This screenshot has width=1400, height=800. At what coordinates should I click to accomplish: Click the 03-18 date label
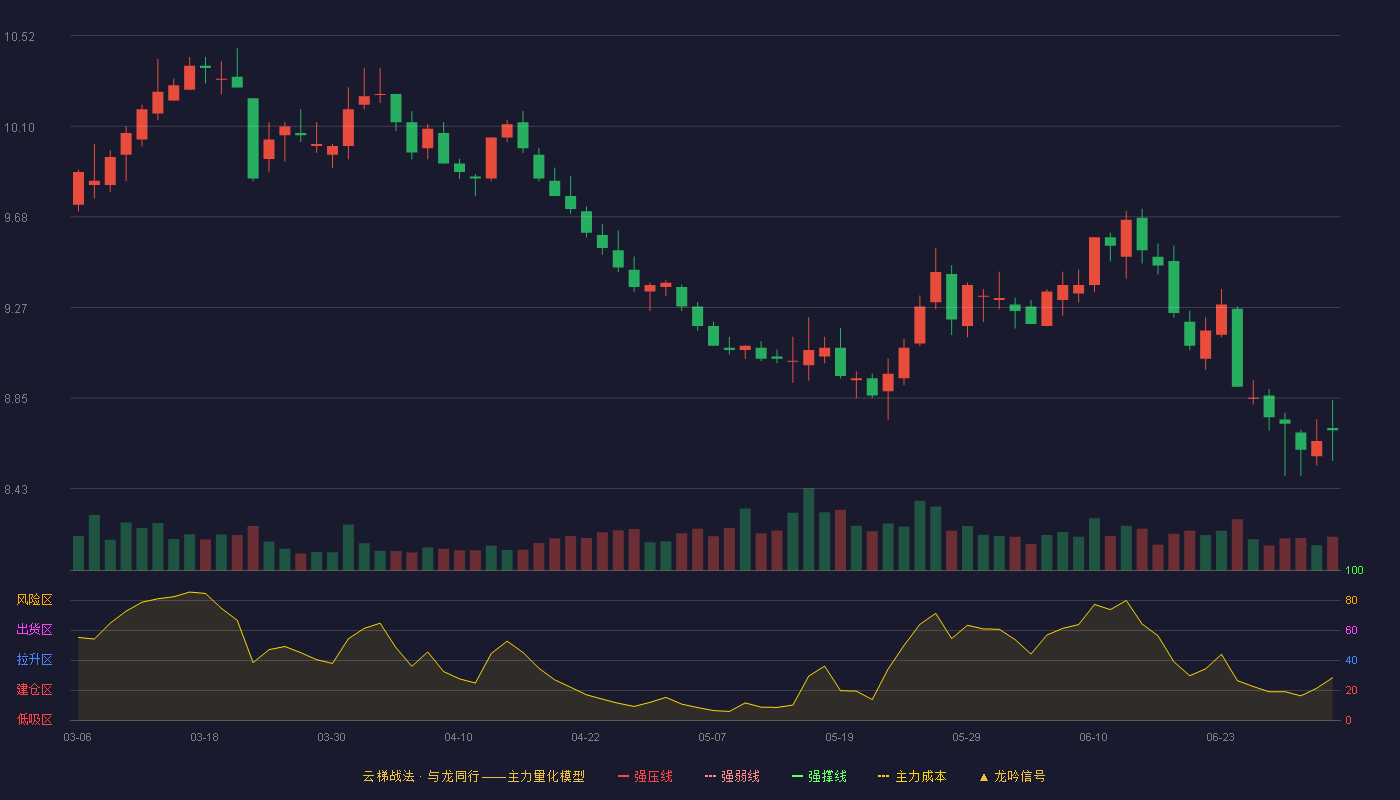click(x=204, y=737)
